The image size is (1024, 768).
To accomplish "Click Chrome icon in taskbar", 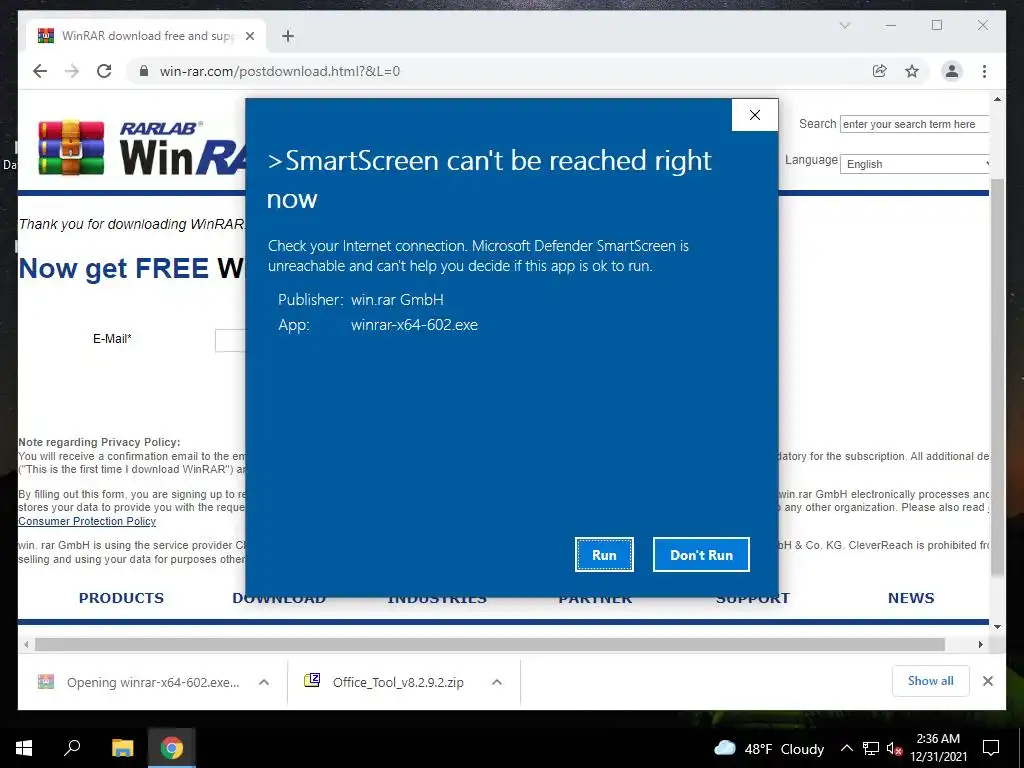I will (x=172, y=748).
